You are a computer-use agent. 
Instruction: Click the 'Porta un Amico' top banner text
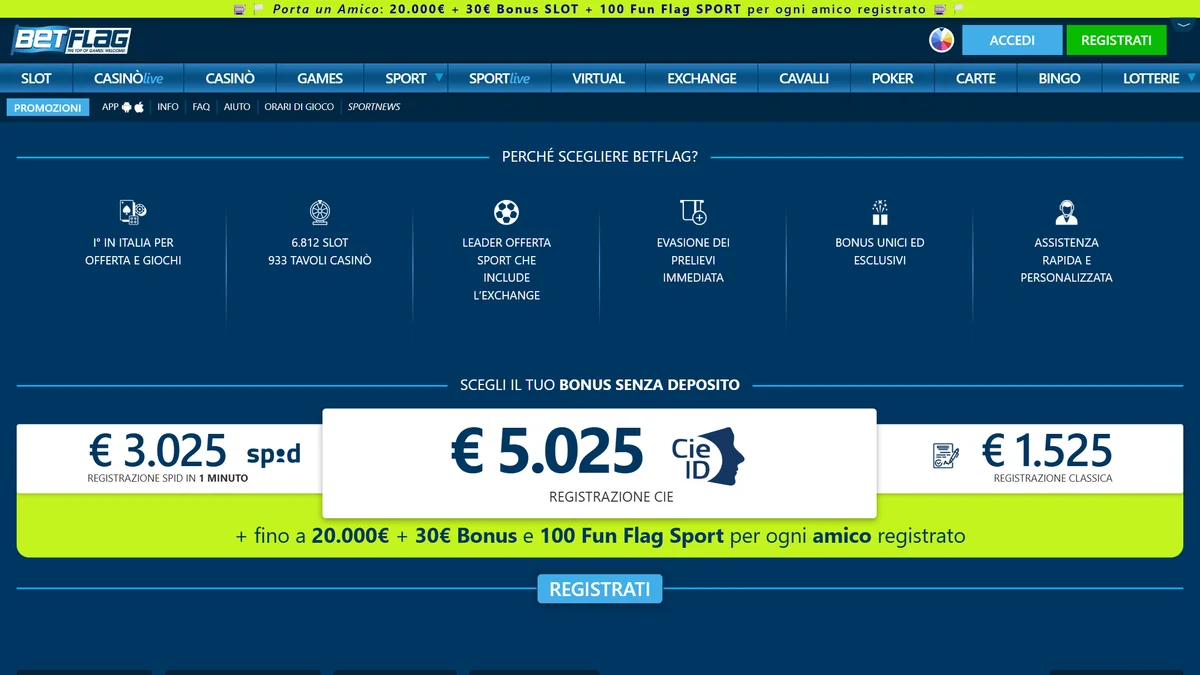(600, 9)
